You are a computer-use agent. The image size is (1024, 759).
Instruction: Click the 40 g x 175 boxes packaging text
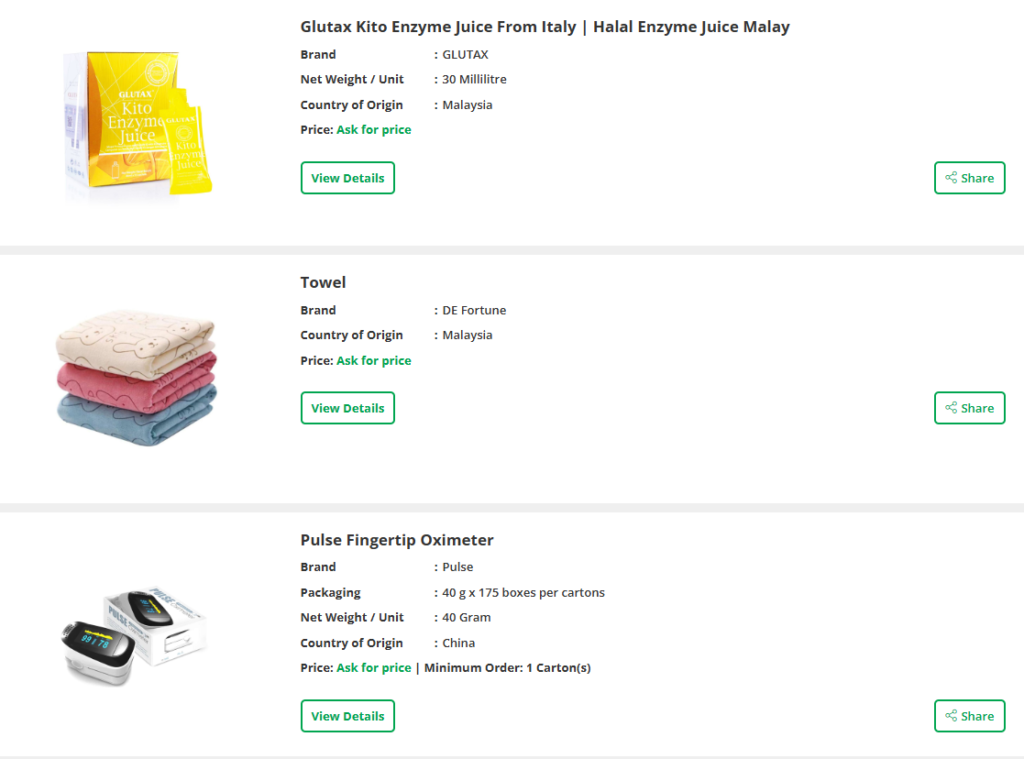(523, 593)
